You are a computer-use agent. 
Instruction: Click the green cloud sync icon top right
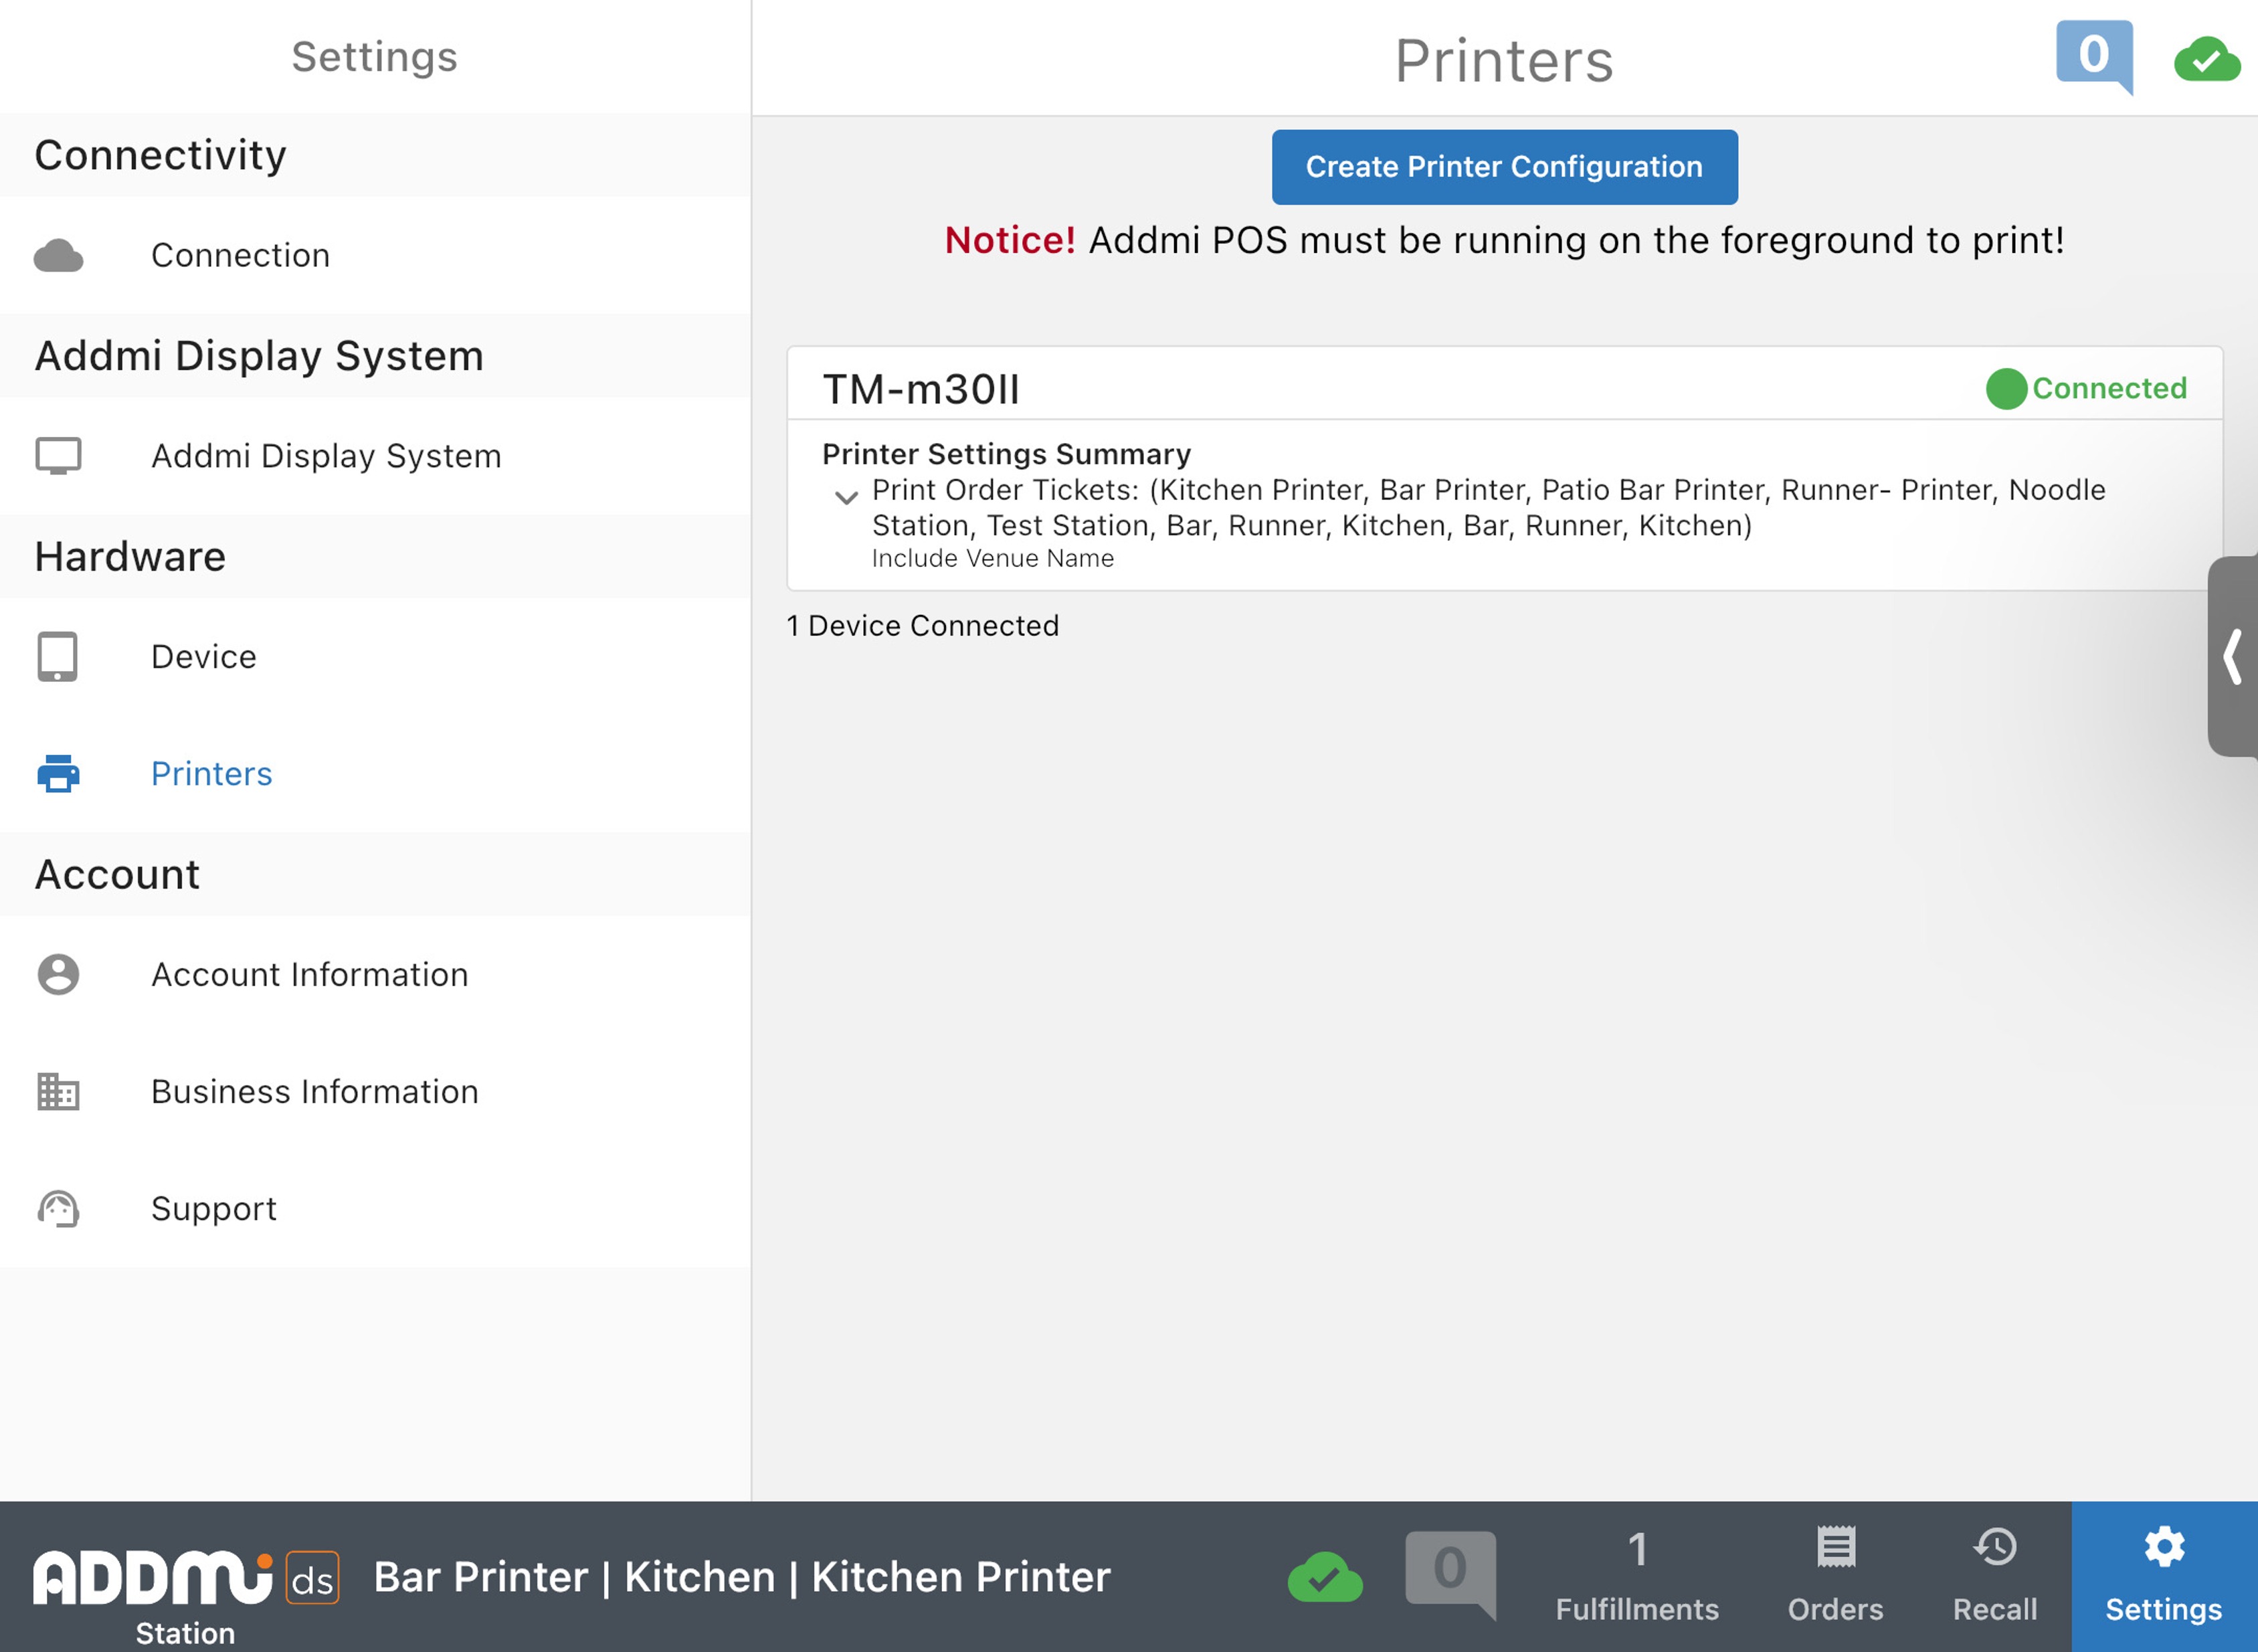pyautogui.click(x=2206, y=60)
